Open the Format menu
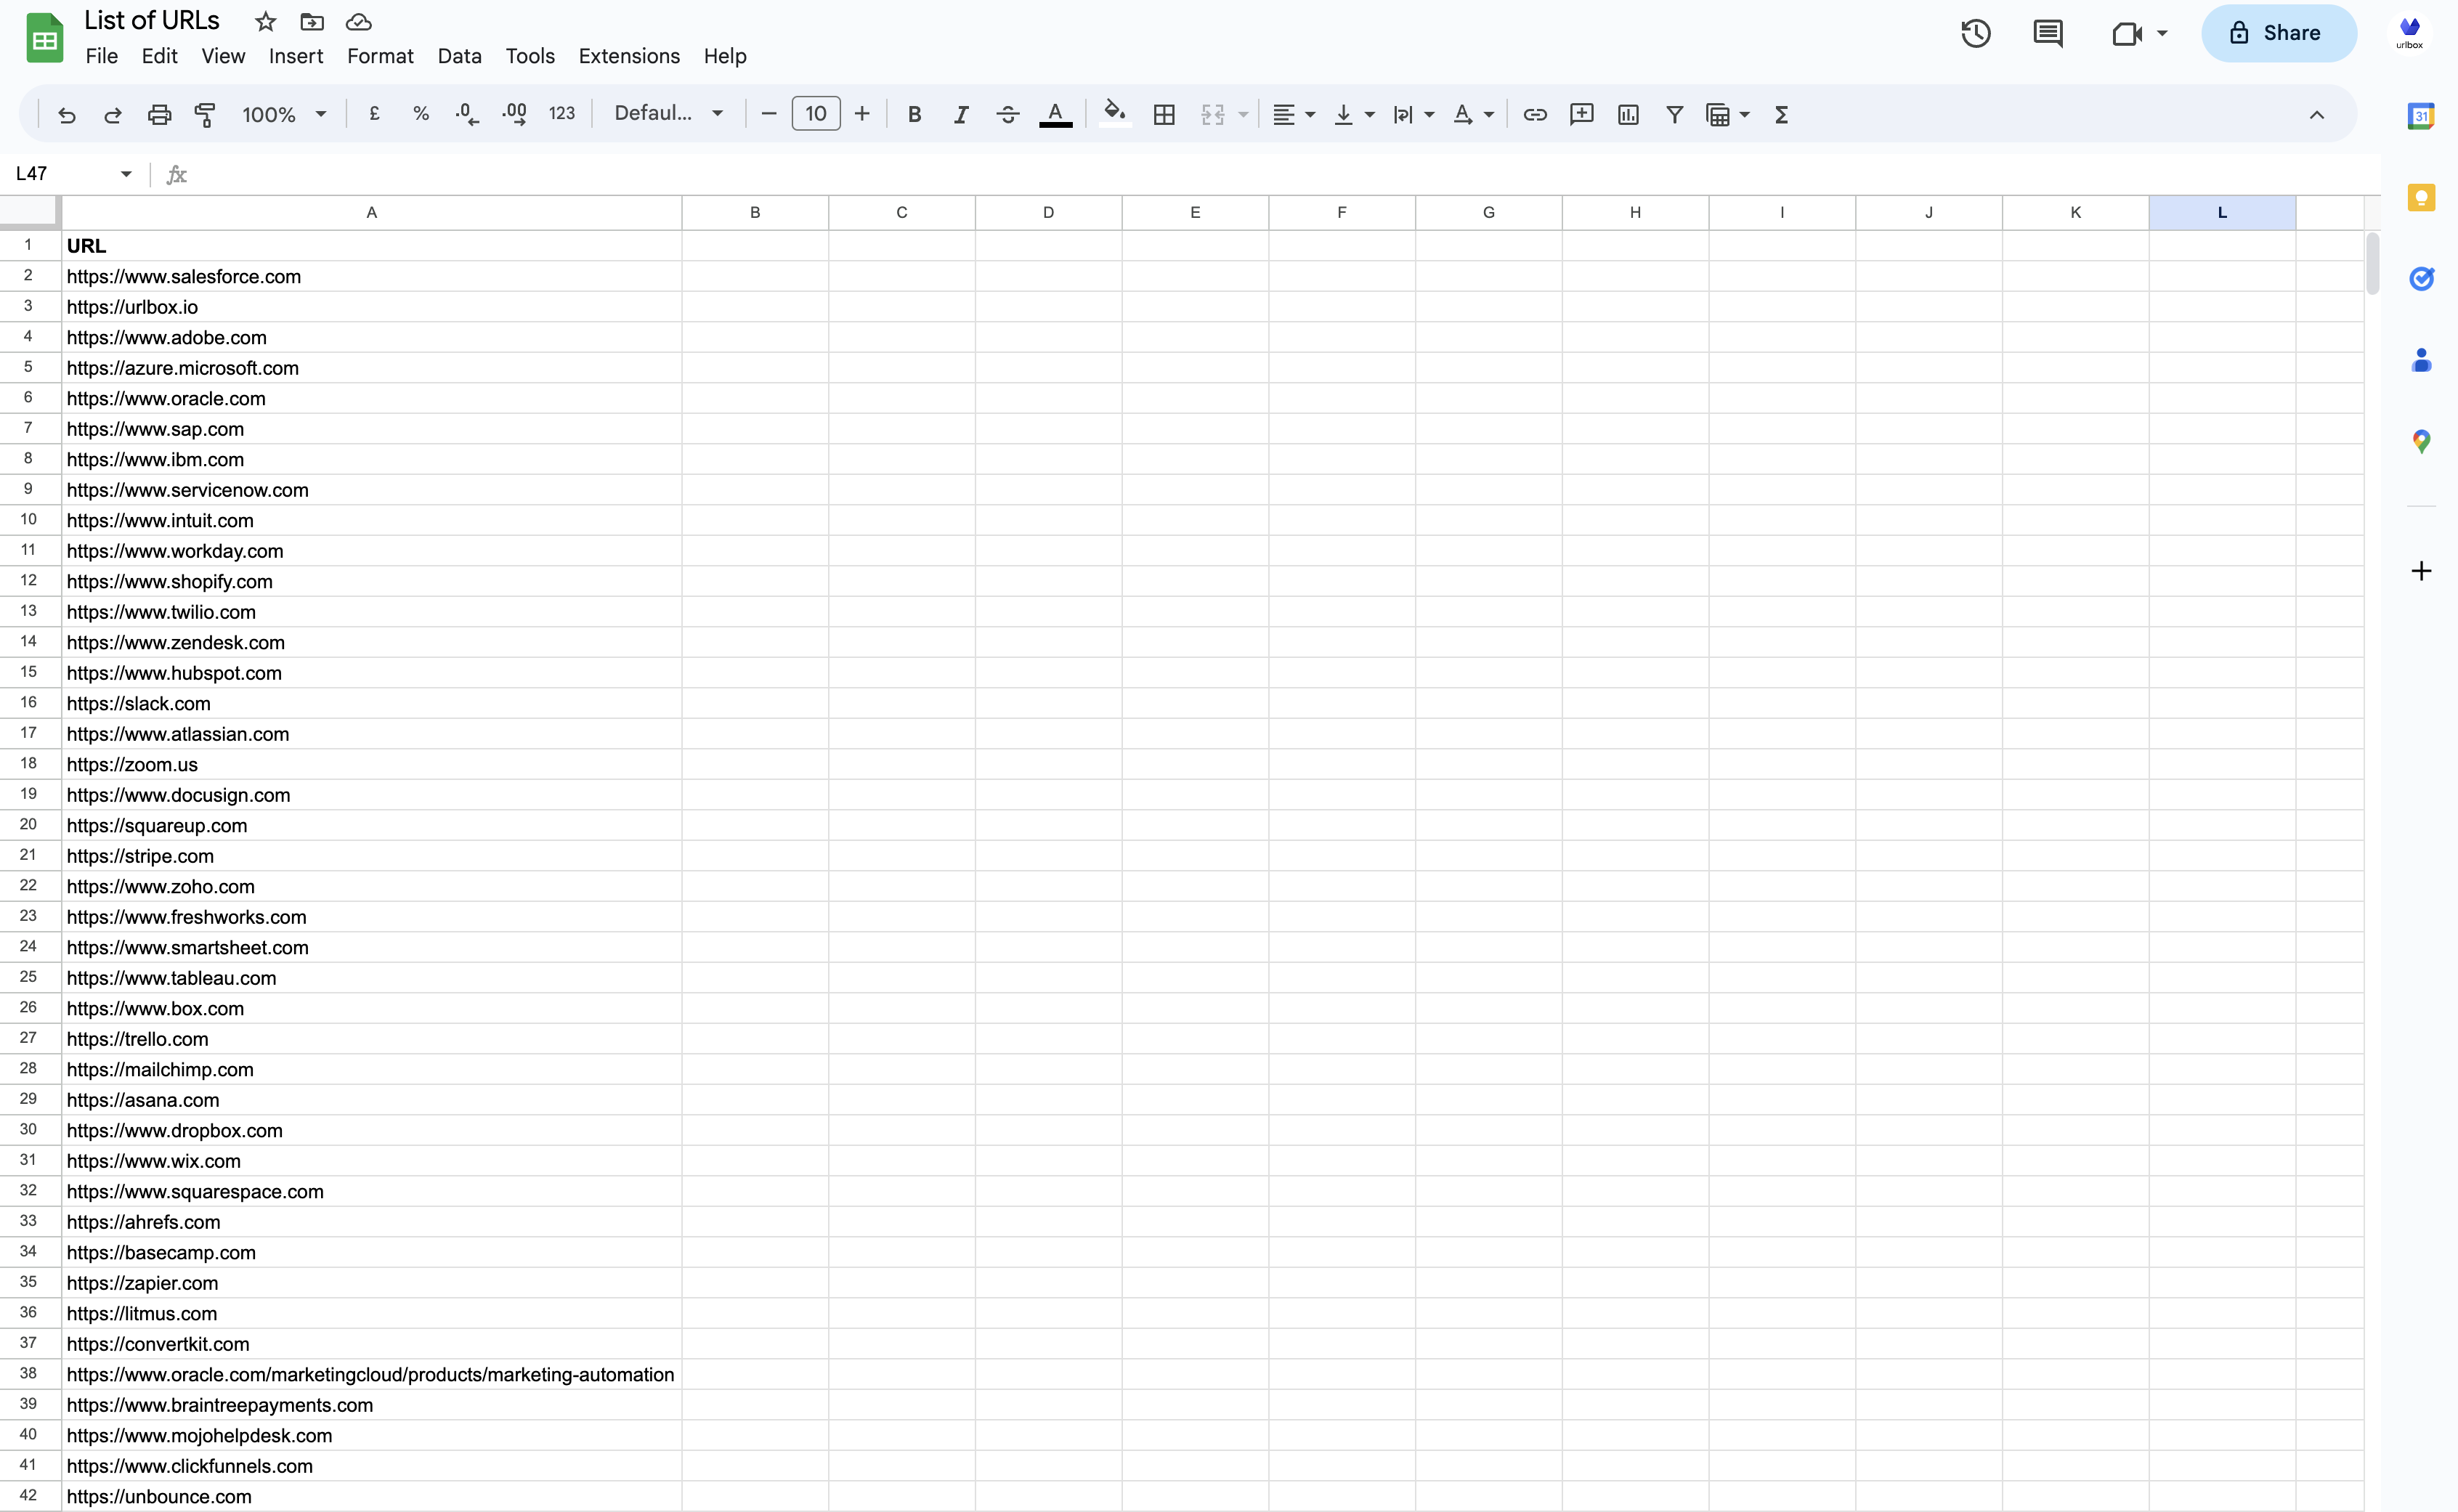Screen dimensions: 2458x1512 click(x=380, y=56)
